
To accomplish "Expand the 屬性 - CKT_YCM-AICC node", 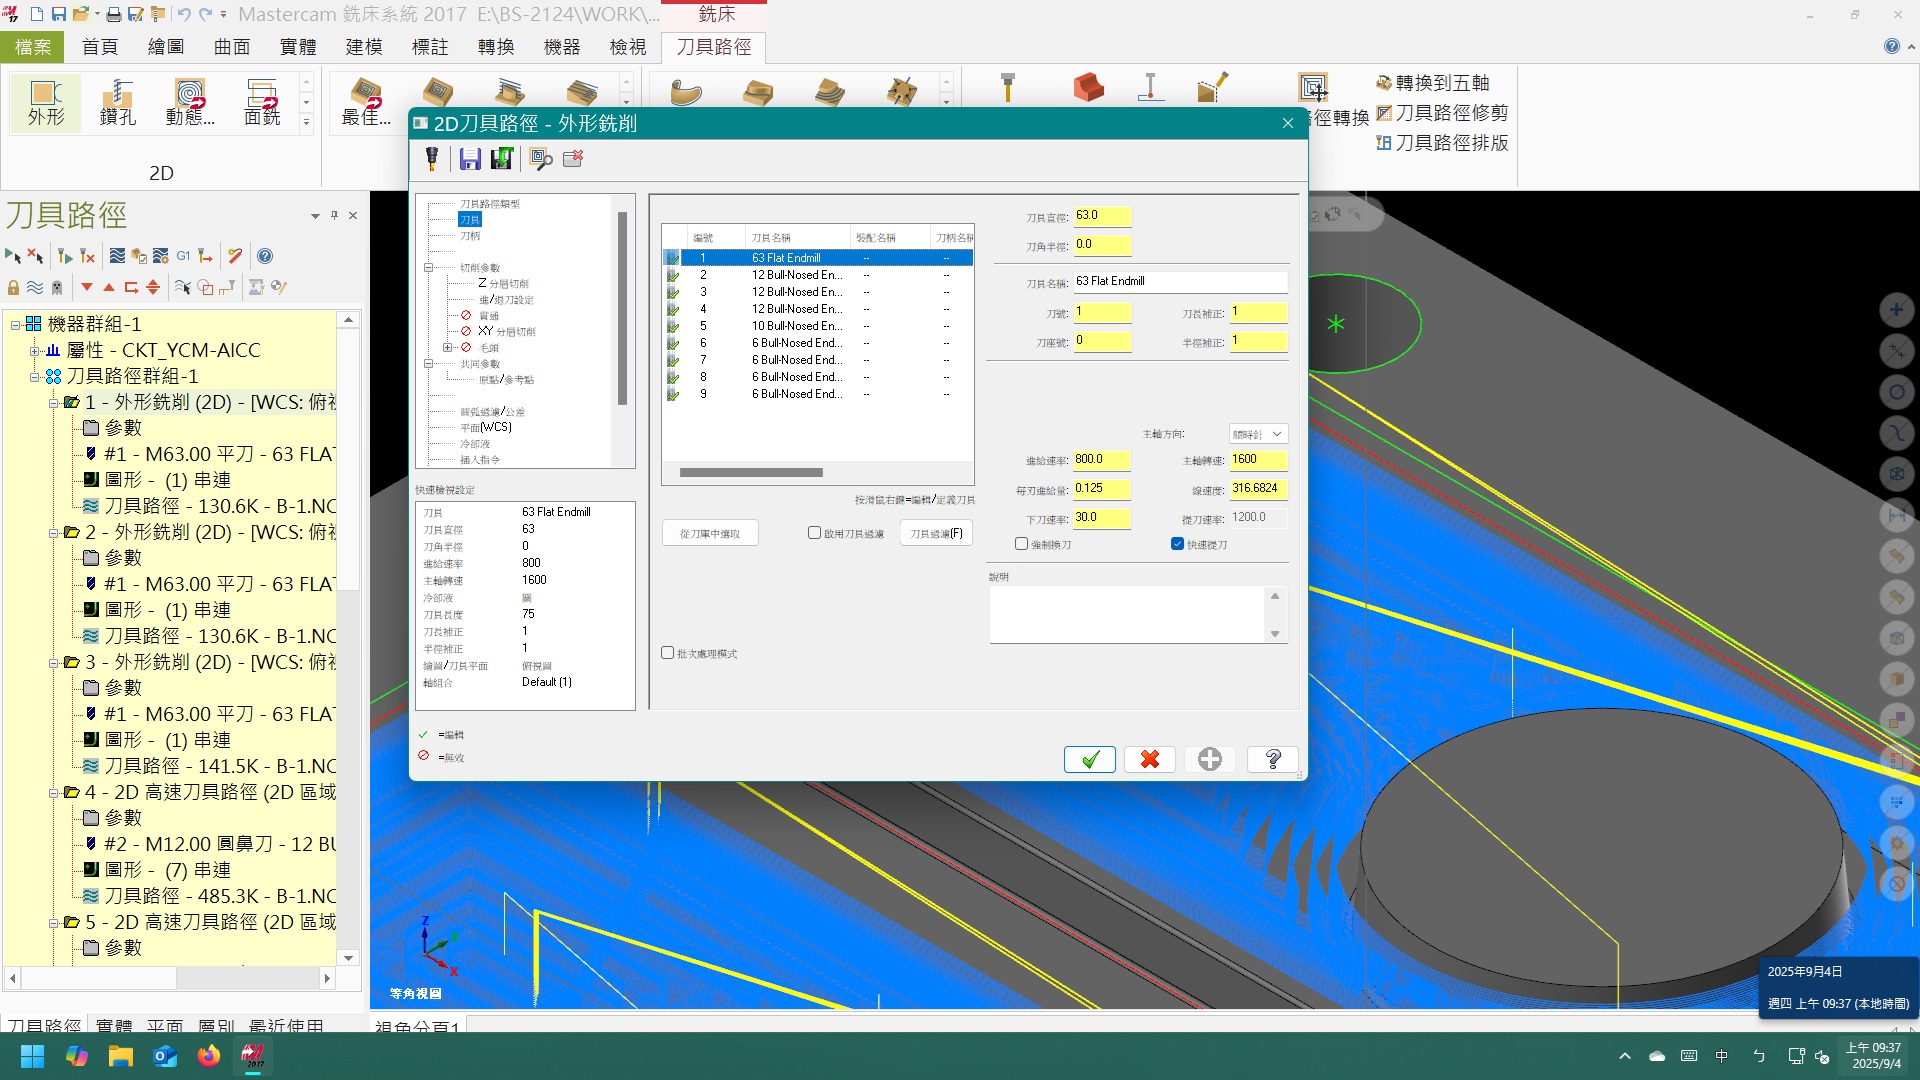I will click(x=34, y=350).
